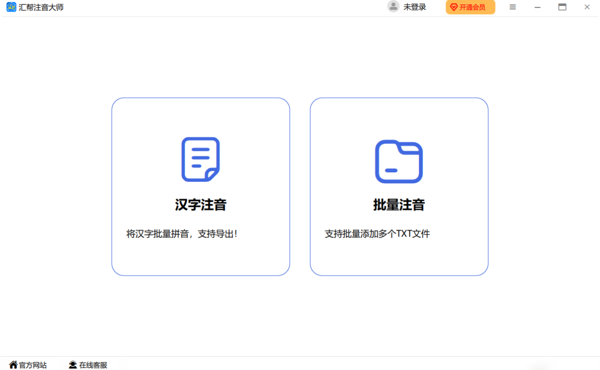Click the 批量注音 folder icon
The image size is (600, 370).
(x=399, y=161)
